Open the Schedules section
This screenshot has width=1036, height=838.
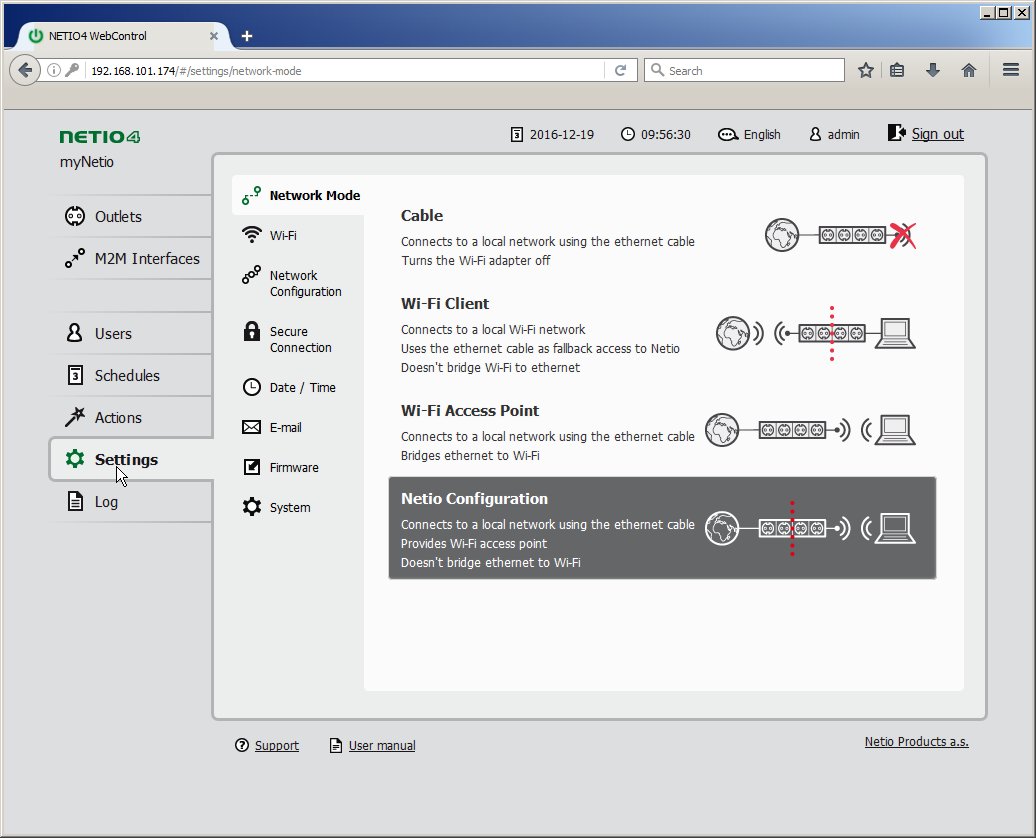click(127, 376)
